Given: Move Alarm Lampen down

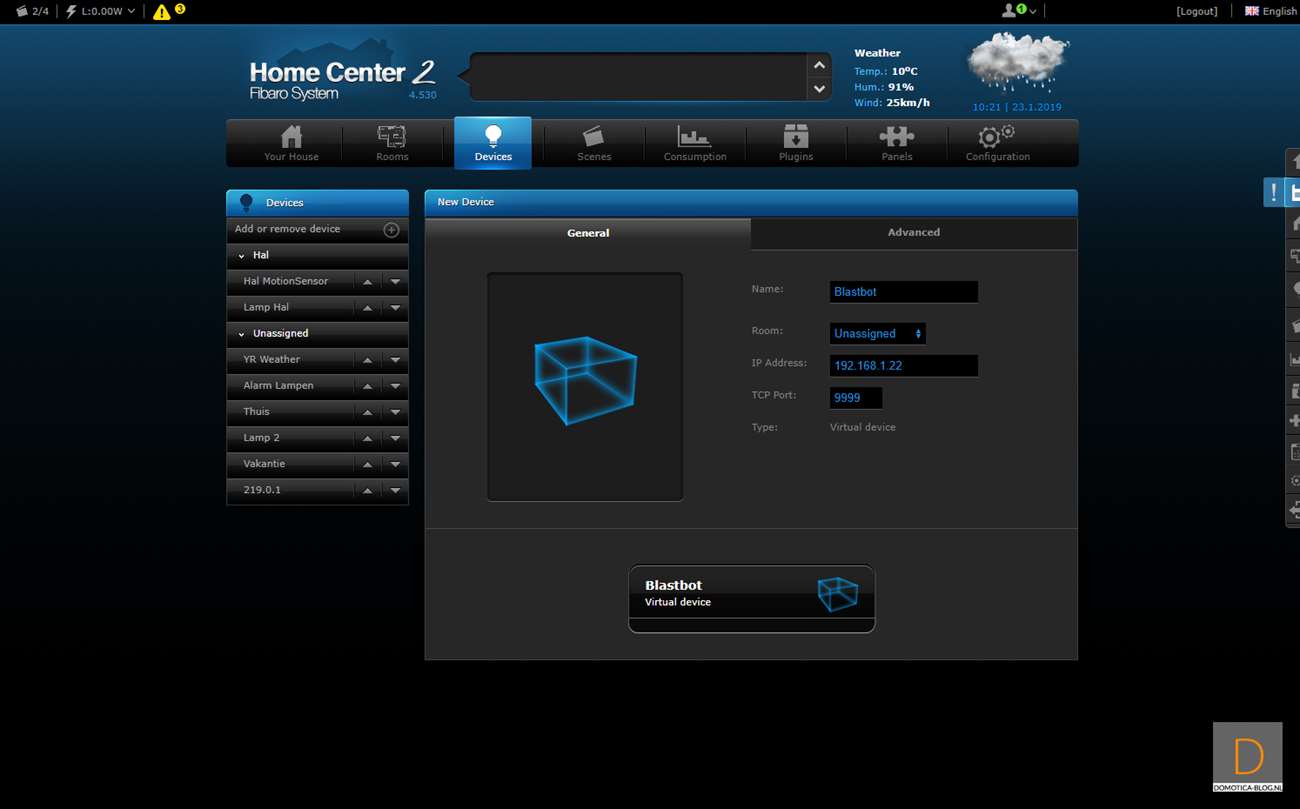Looking at the screenshot, I should [x=395, y=386].
